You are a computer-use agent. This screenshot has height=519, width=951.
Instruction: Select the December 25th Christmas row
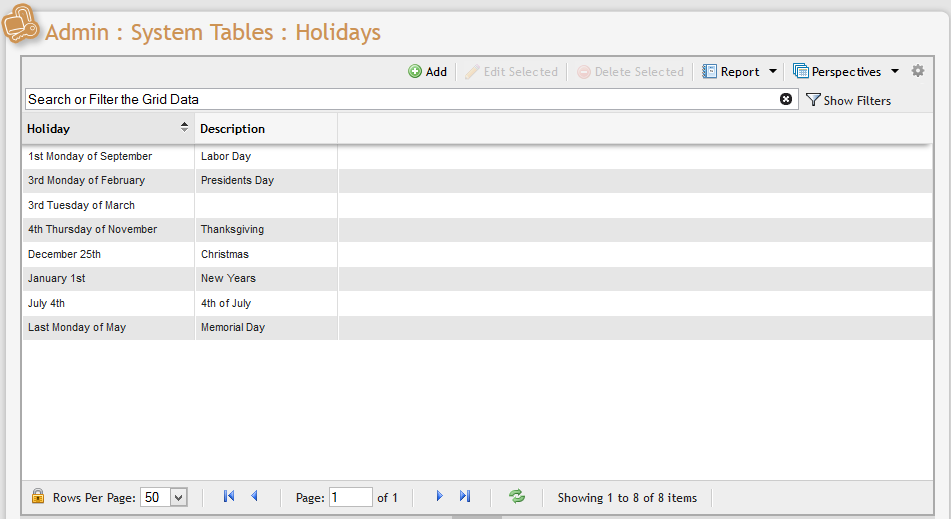(x=180, y=254)
